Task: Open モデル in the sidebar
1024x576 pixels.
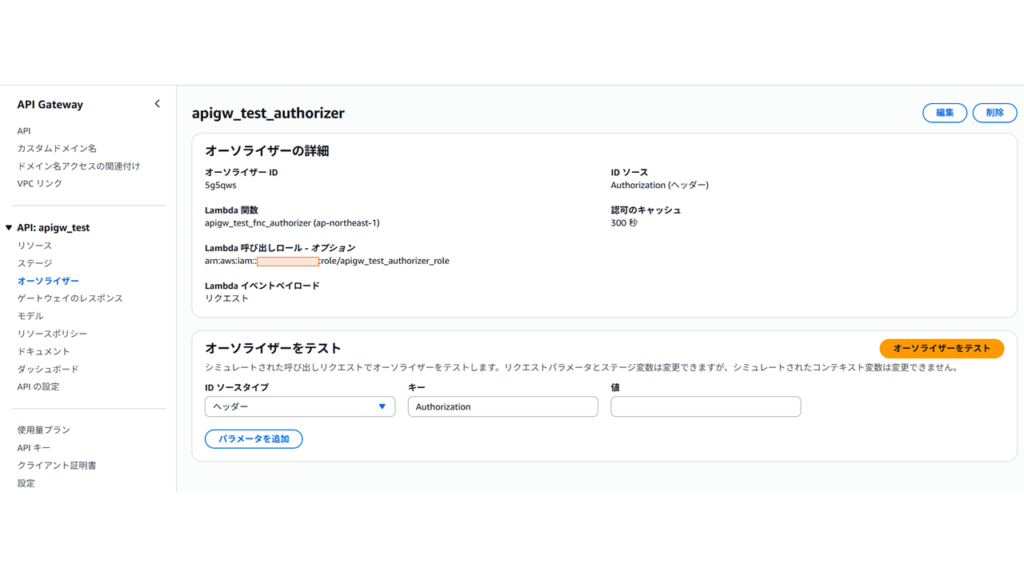Action: pos(30,316)
